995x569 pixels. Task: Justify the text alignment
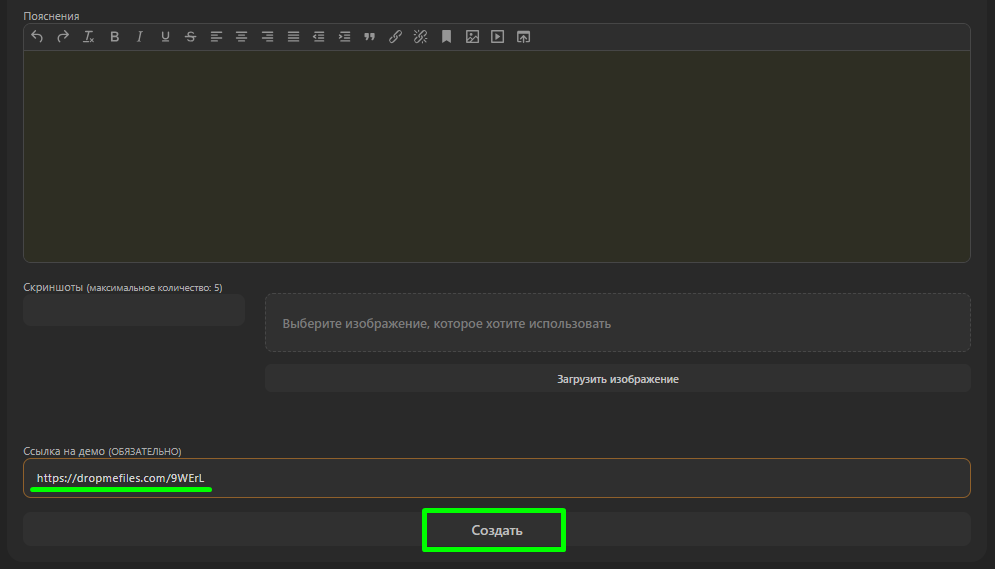point(294,37)
